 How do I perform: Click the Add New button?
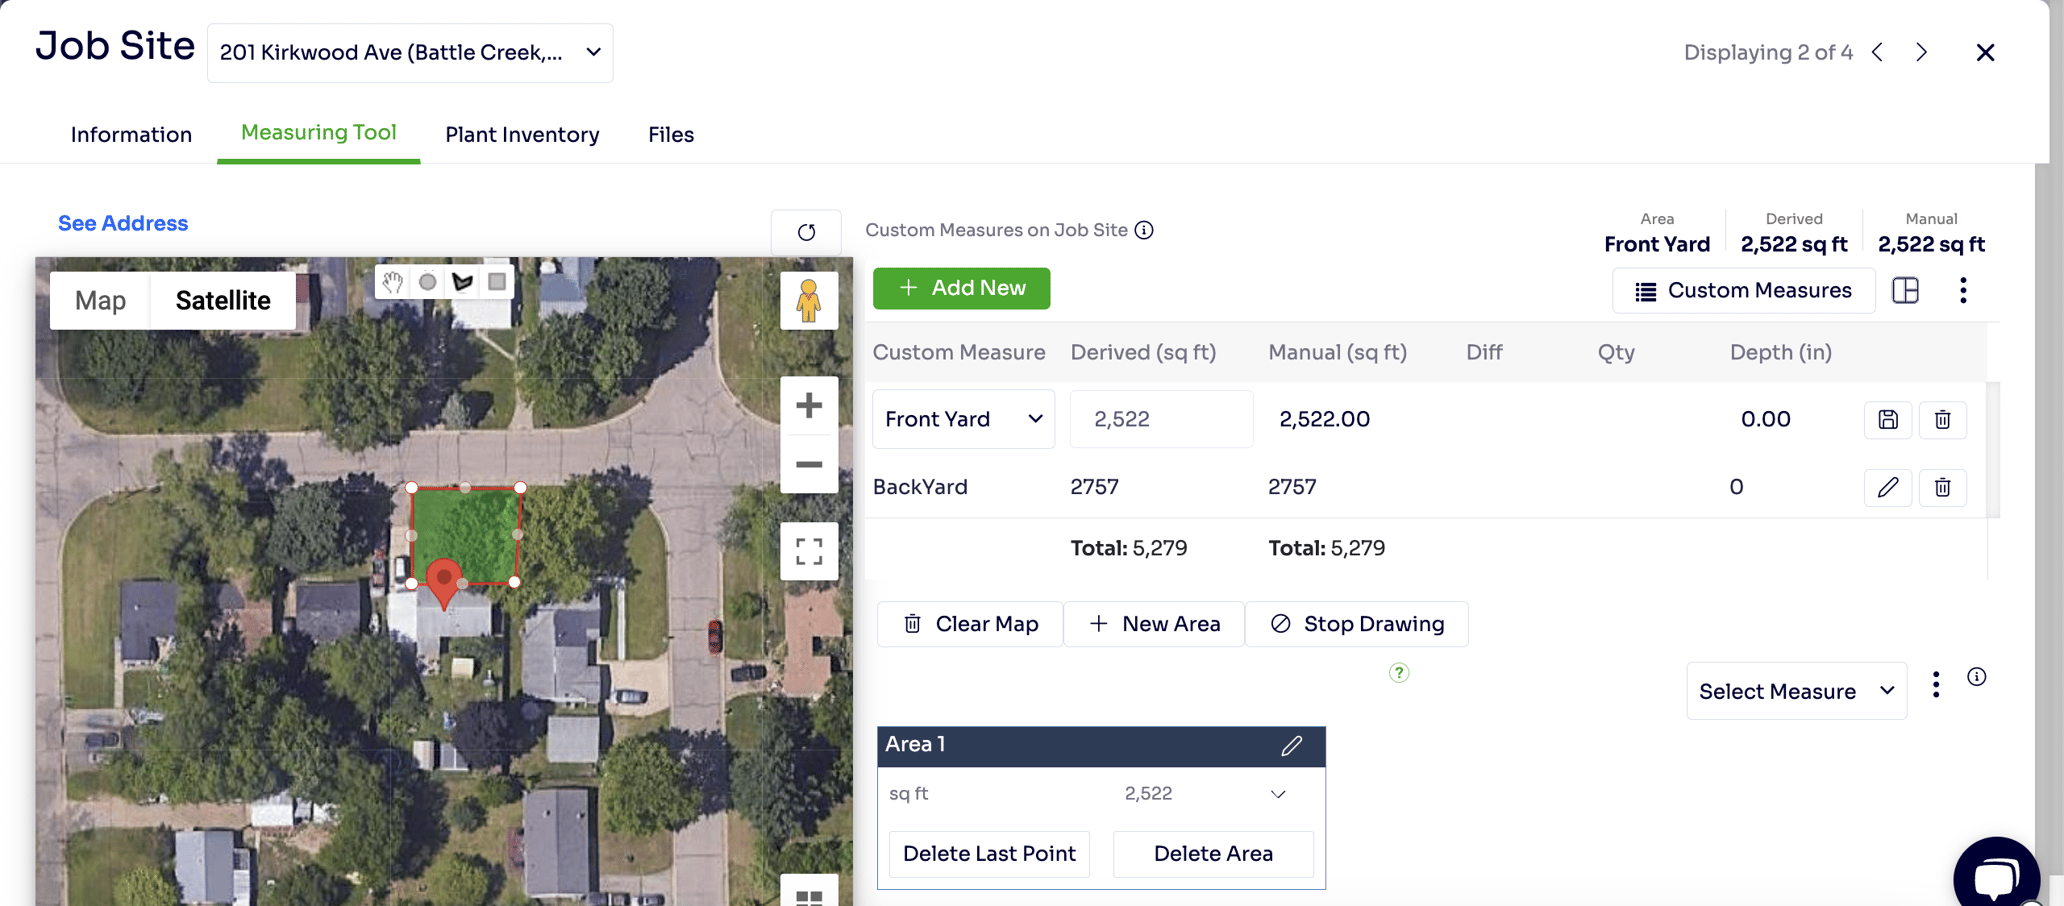pos(961,288)
